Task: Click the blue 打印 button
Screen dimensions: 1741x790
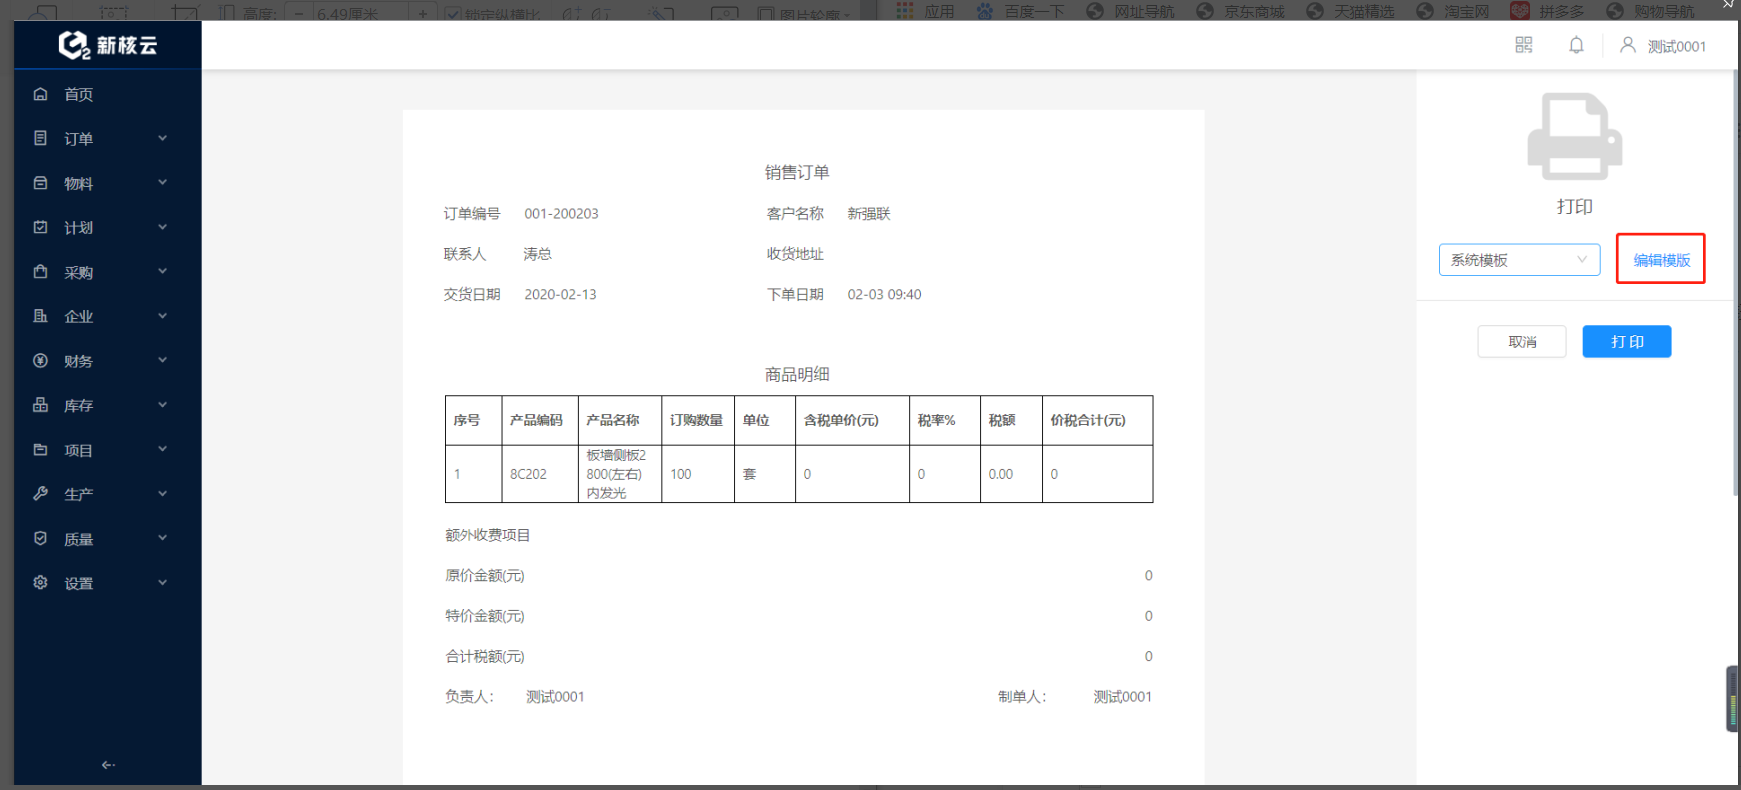Action: pos(1627,342)
